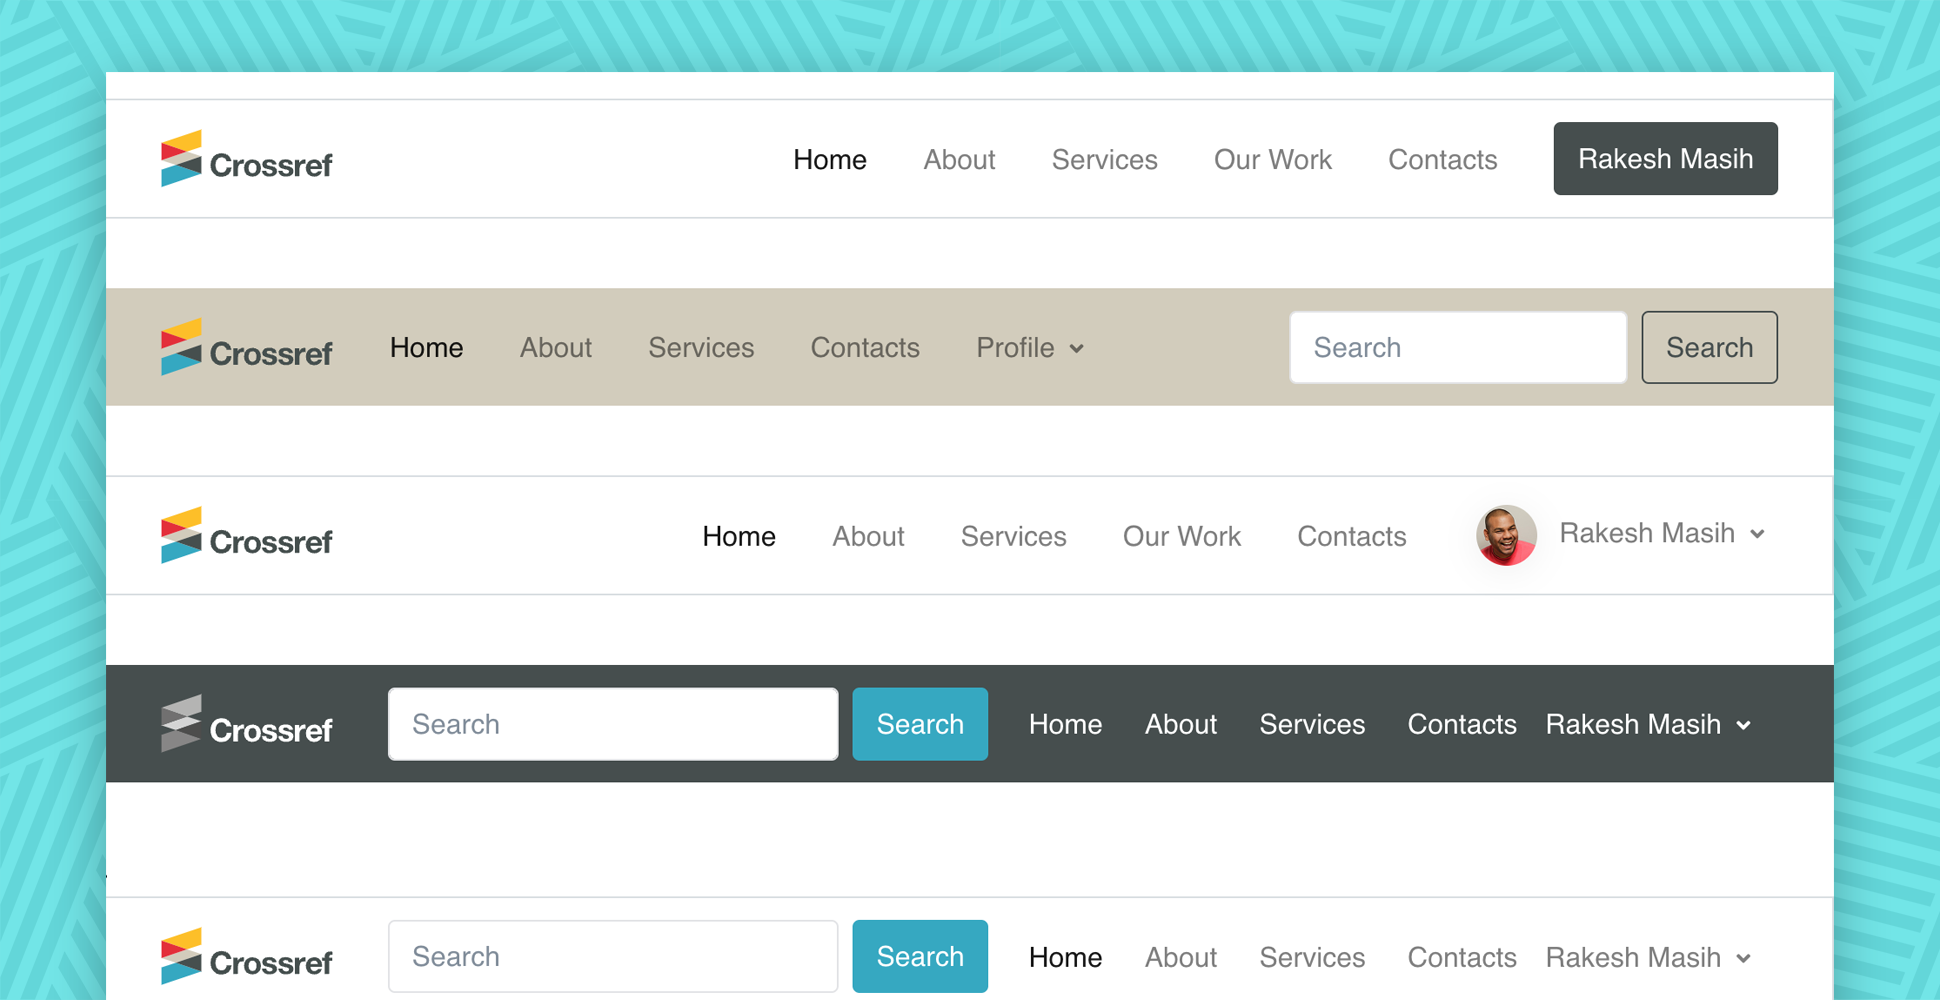Viewport: 1940px width, 1000px height.
Task: Click Rakesh Masih's profile avatar photo
Action: pos(1506,535)
